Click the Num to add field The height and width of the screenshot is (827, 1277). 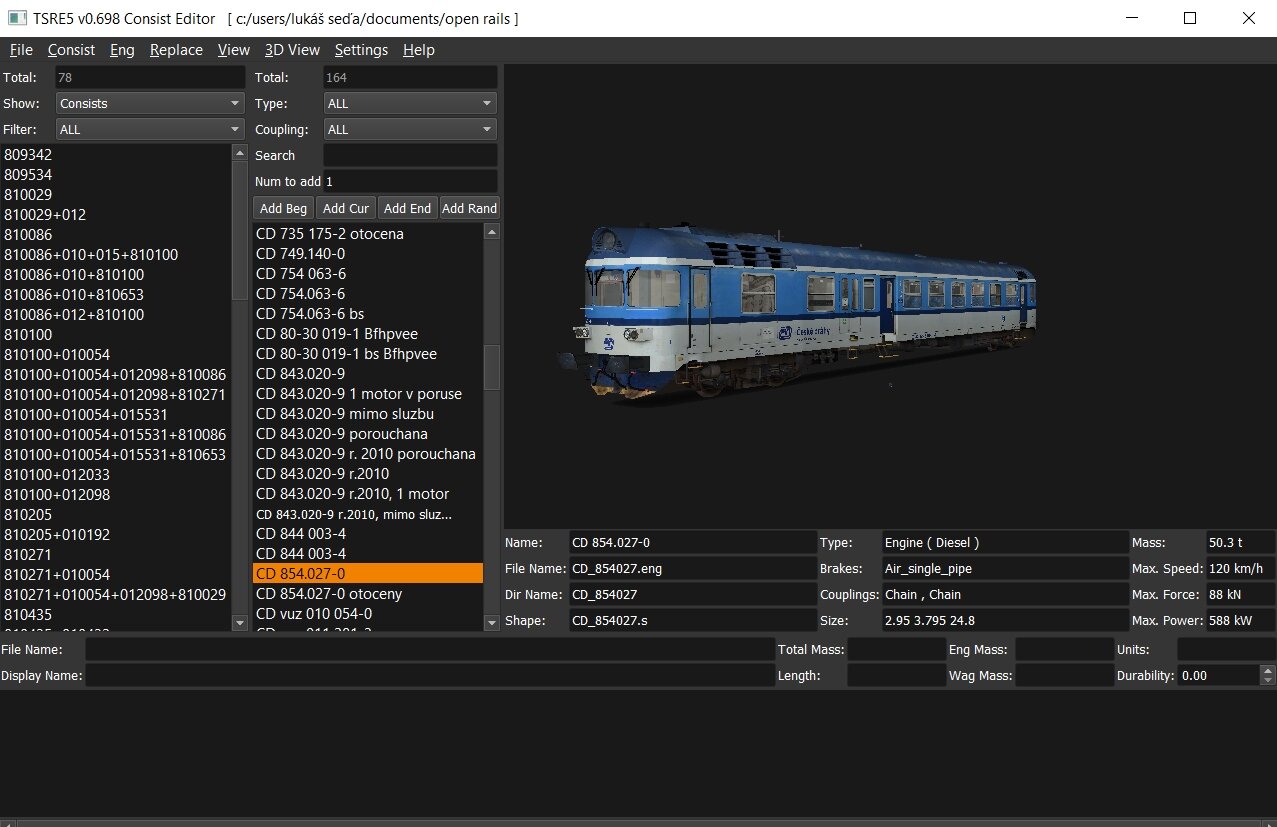410,181
